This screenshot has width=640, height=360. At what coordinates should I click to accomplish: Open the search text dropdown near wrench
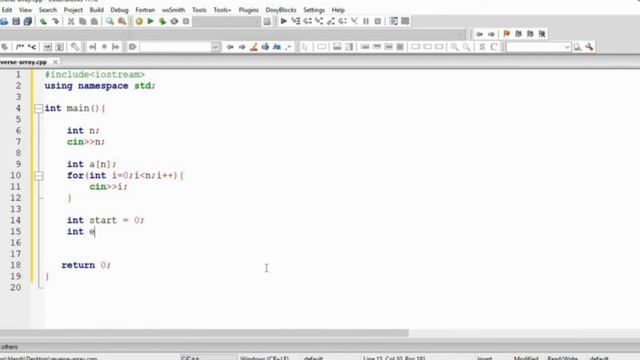(x=567, y=47)
